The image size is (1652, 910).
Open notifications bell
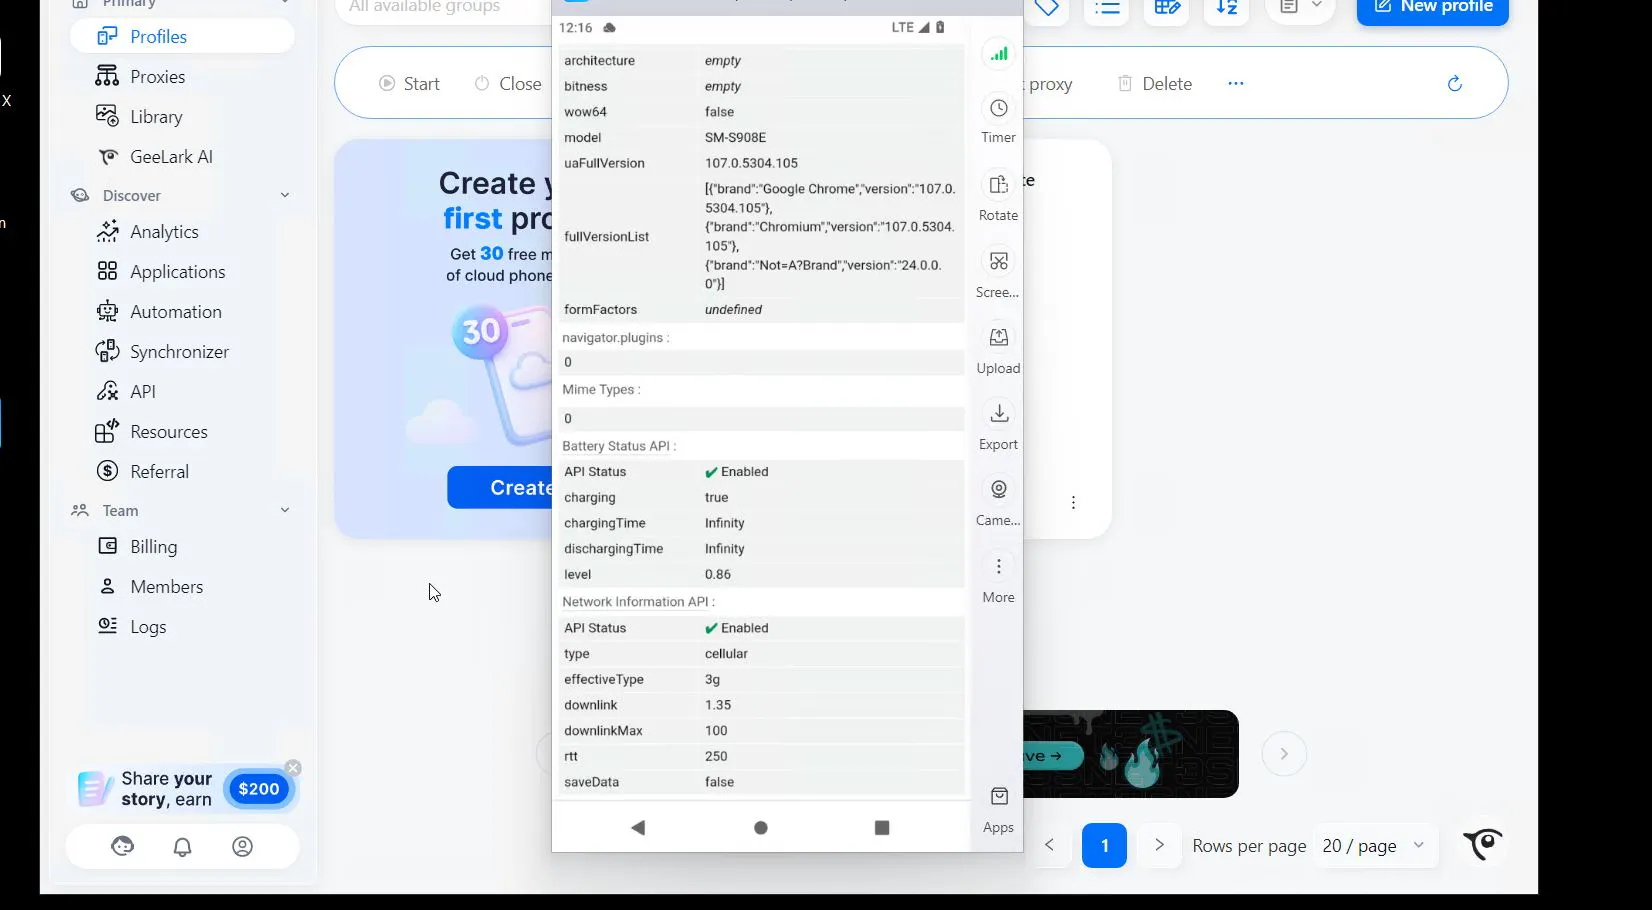tap(182, 847)
